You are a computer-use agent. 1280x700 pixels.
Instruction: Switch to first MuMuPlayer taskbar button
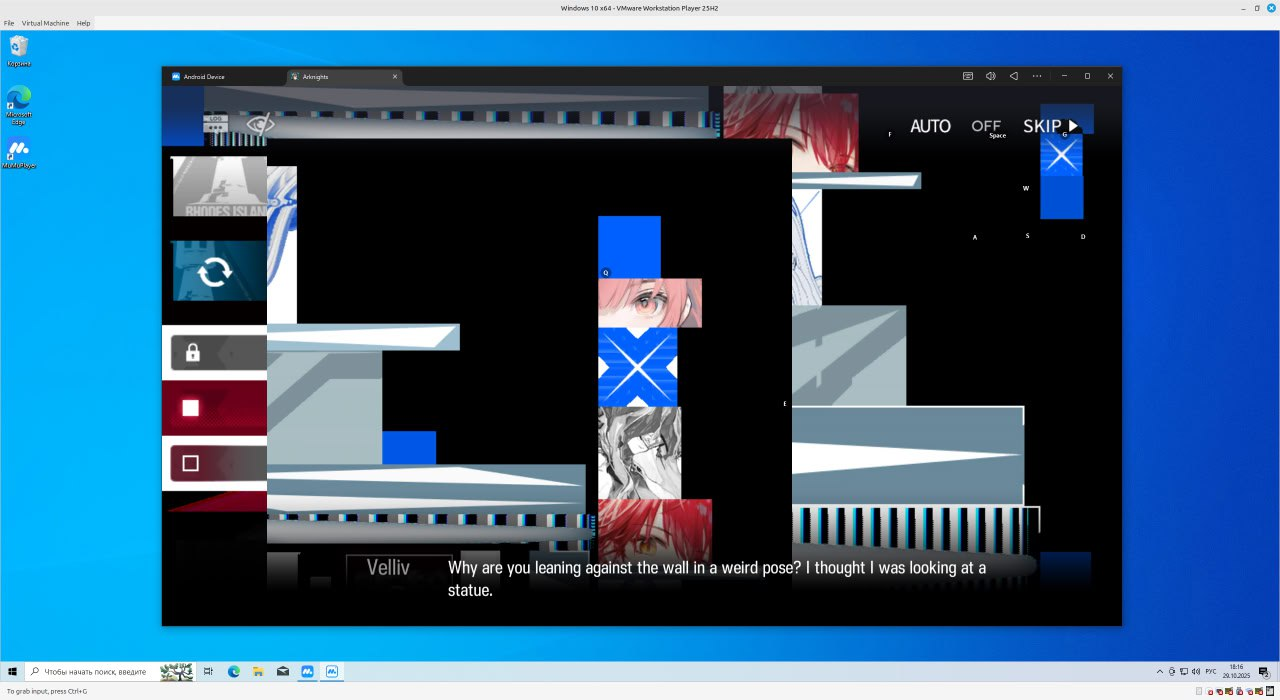click(x=308, y=671)
